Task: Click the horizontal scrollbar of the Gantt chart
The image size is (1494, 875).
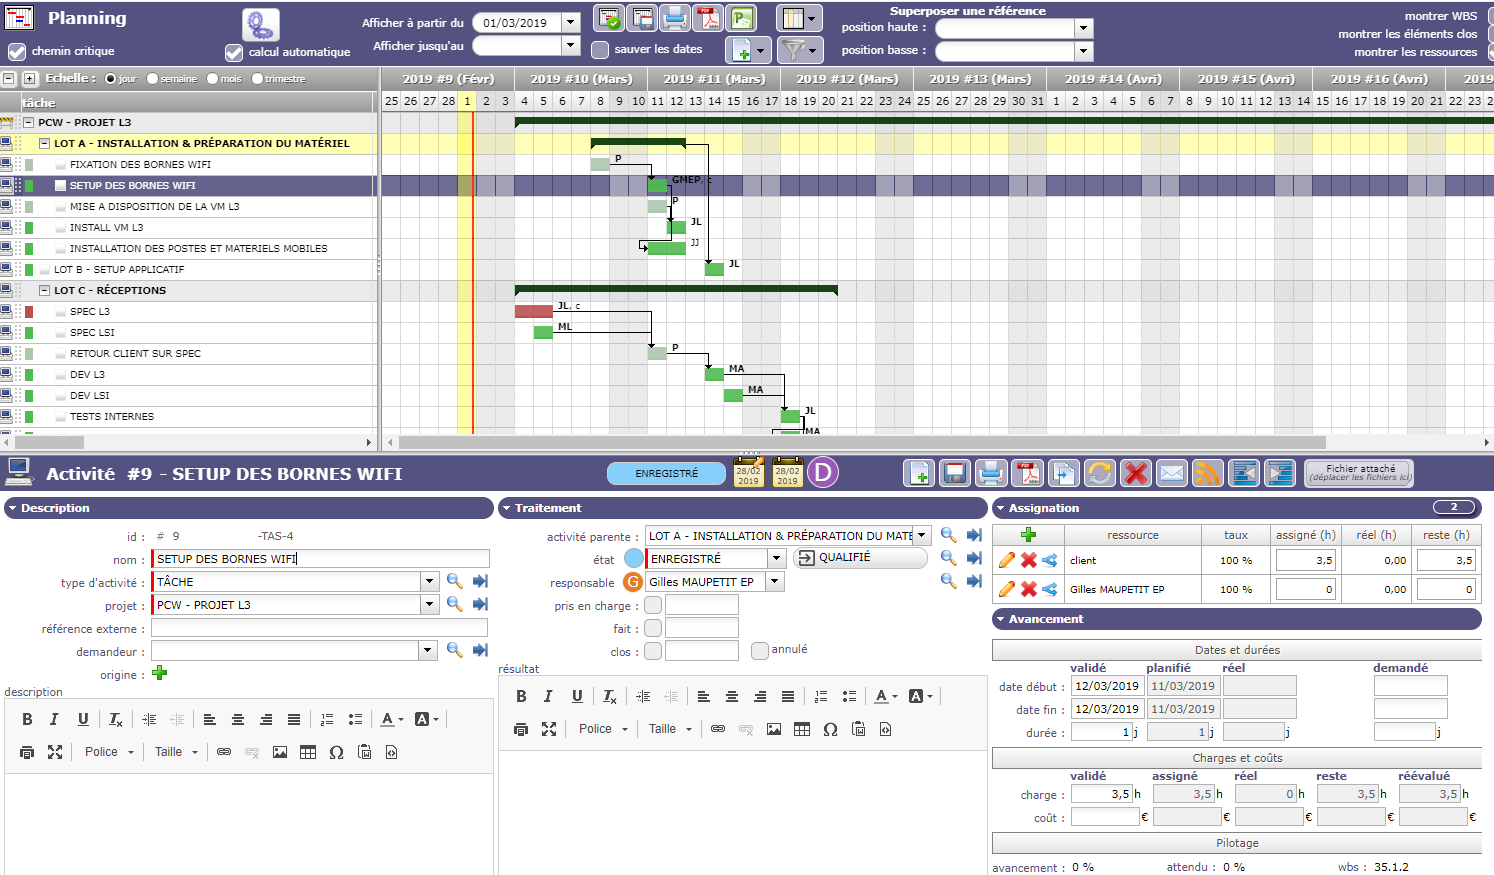Action: pos(862,442)
